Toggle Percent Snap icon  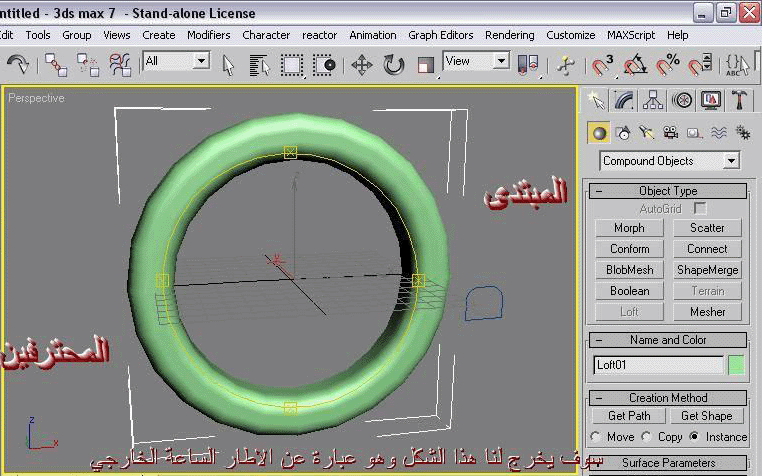667,65
